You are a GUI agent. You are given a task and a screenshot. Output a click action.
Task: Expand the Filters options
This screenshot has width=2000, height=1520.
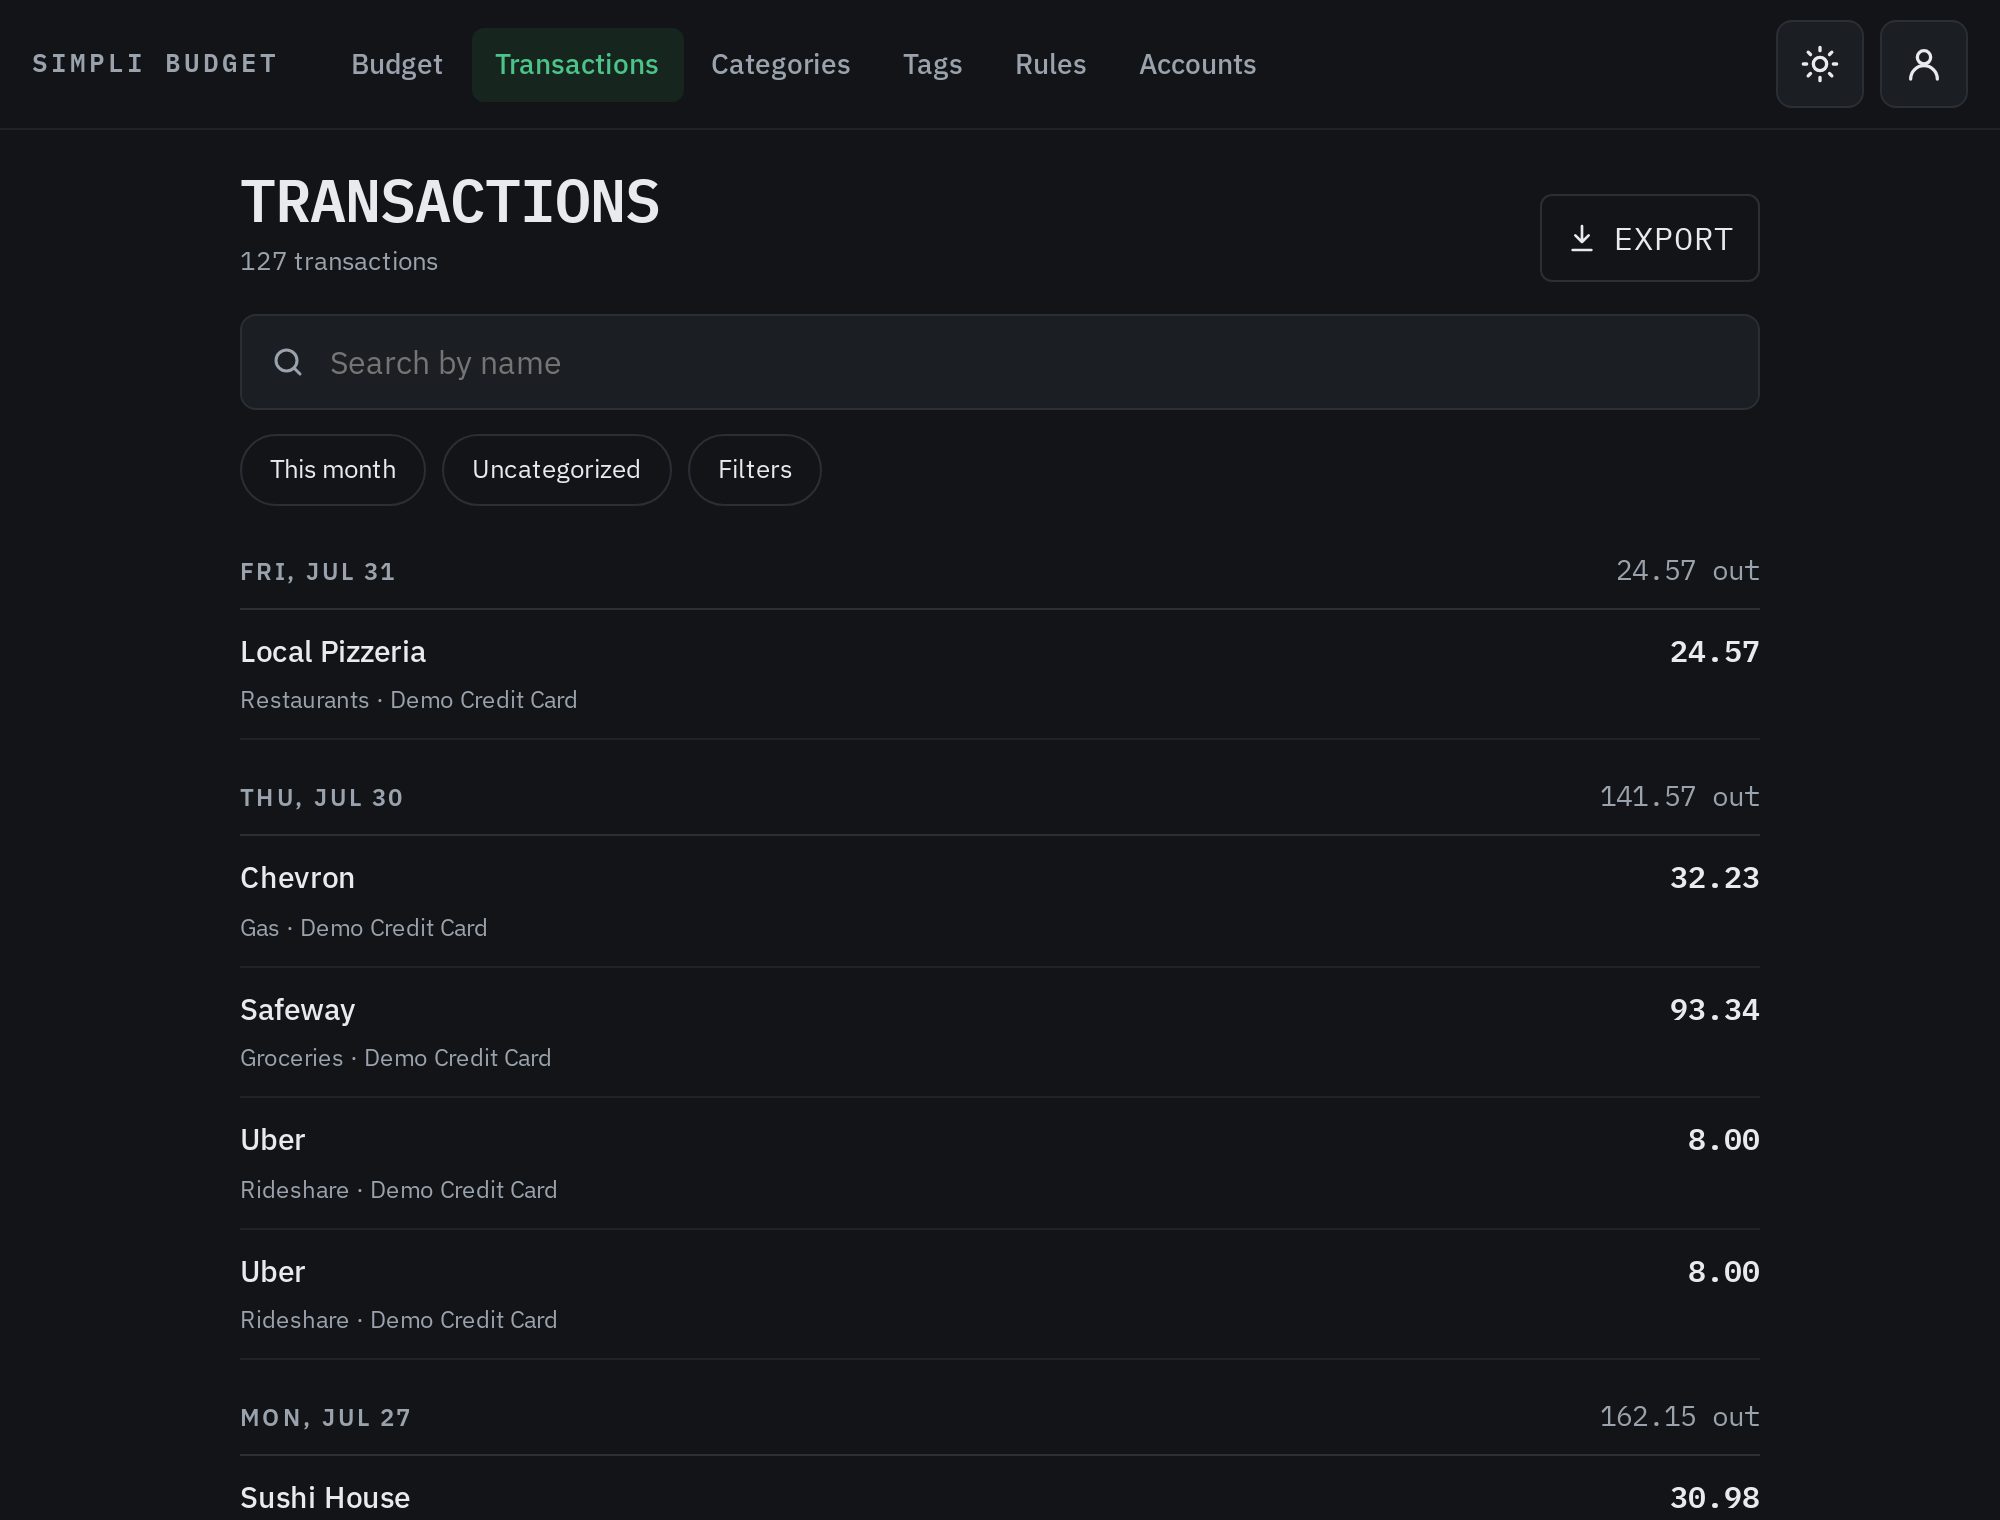point(754,469)
